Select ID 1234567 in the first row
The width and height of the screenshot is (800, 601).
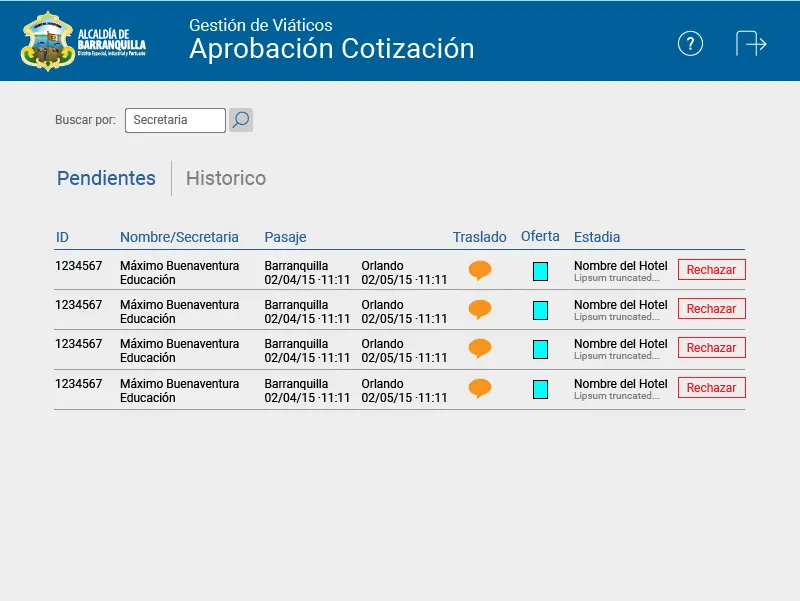[79, 266]
